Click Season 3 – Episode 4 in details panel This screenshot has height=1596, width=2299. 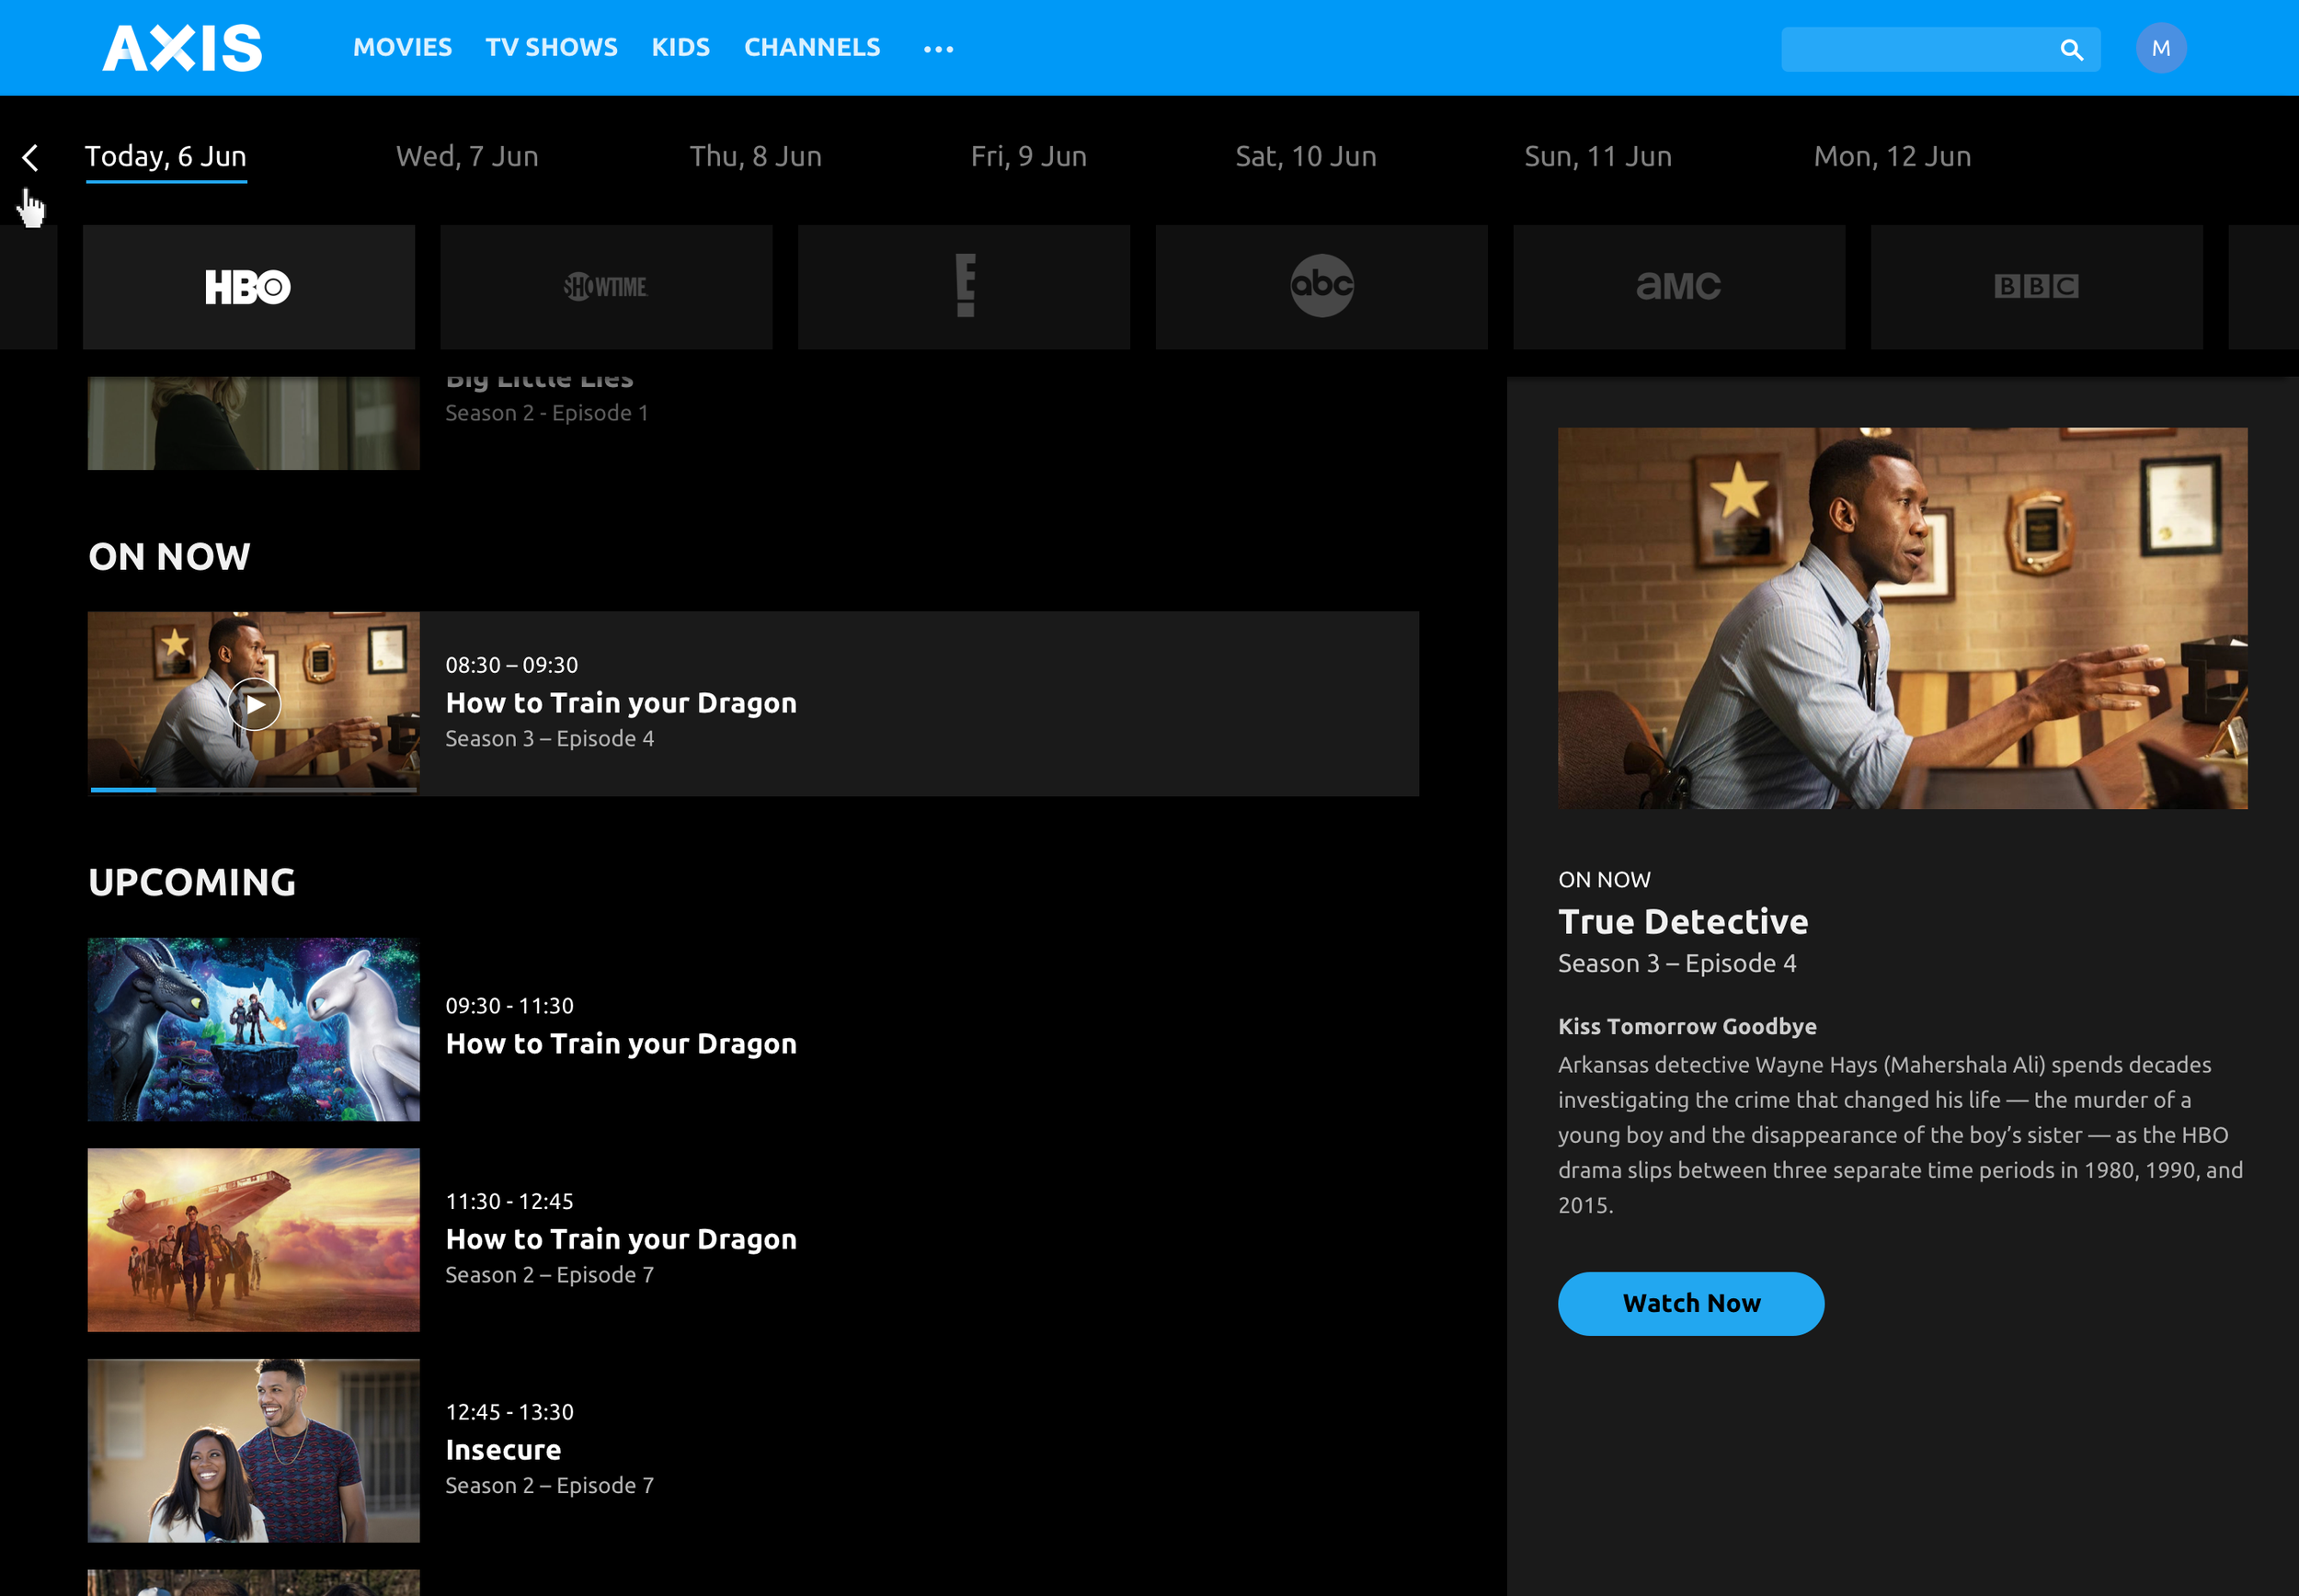[x=1677, y=963]
